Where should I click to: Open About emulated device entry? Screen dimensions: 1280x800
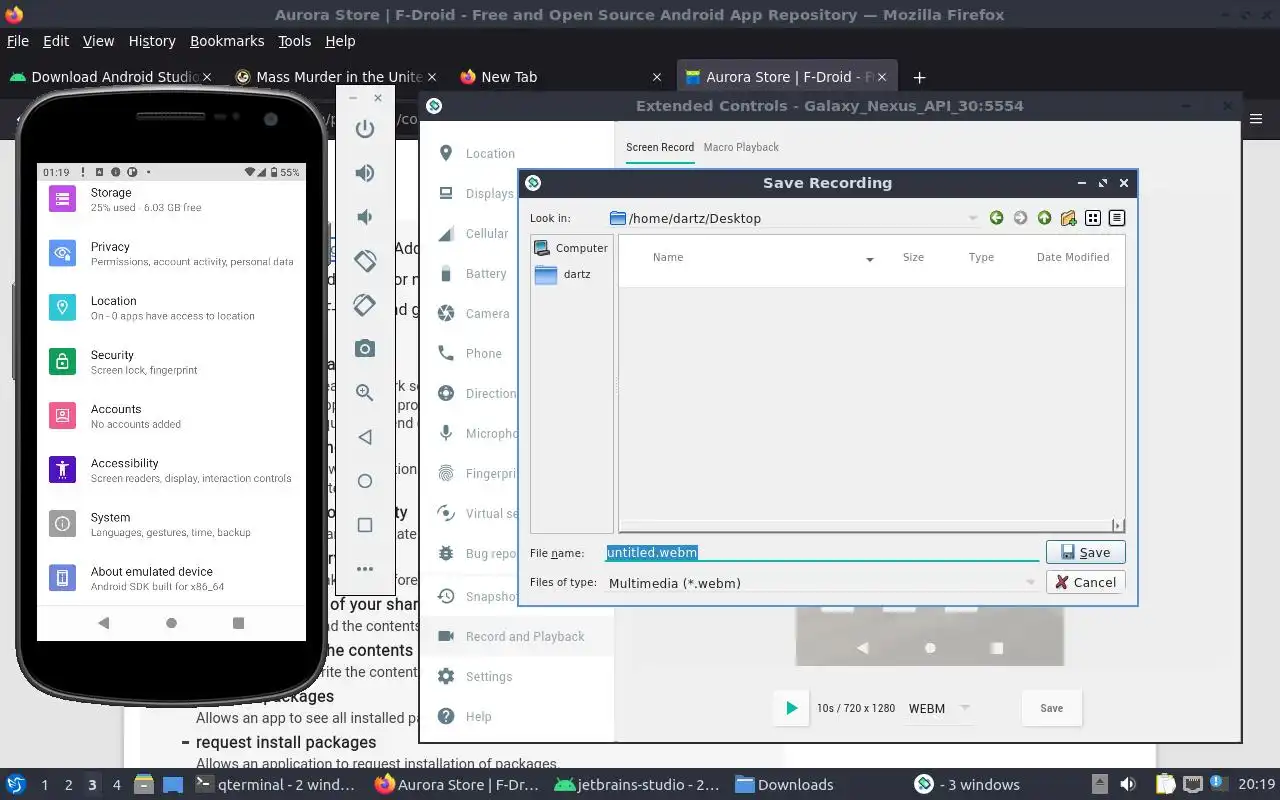pyautogui.click(x=171, y=577)
